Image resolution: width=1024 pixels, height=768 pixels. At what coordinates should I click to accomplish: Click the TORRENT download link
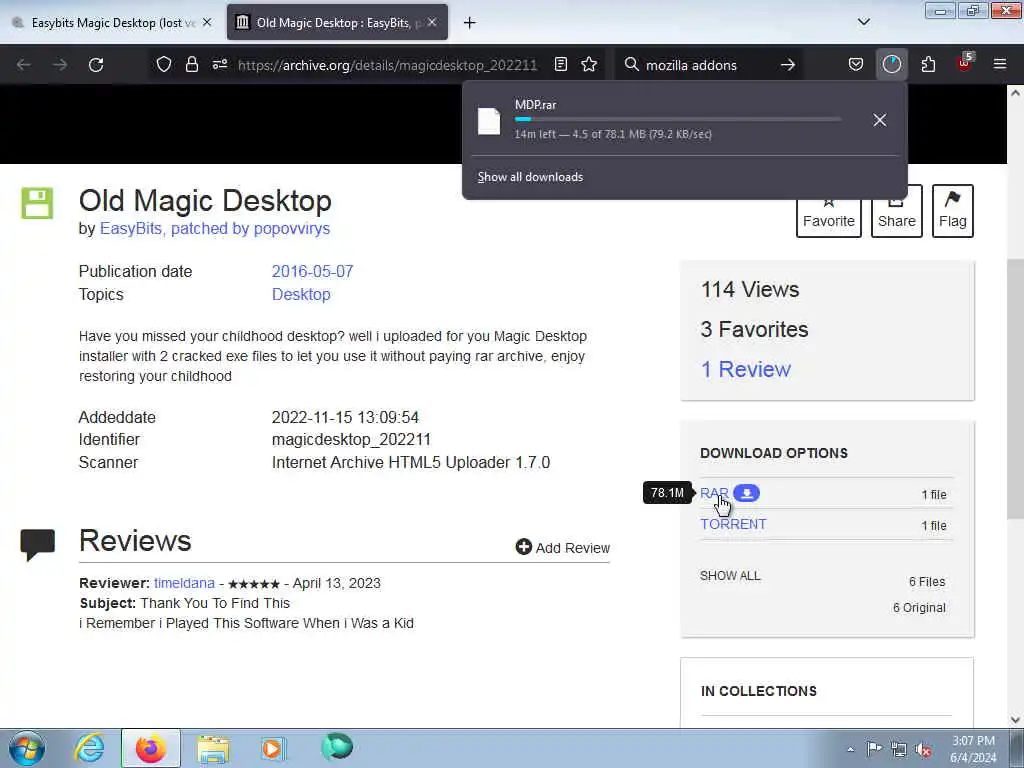tap(733, 524)
